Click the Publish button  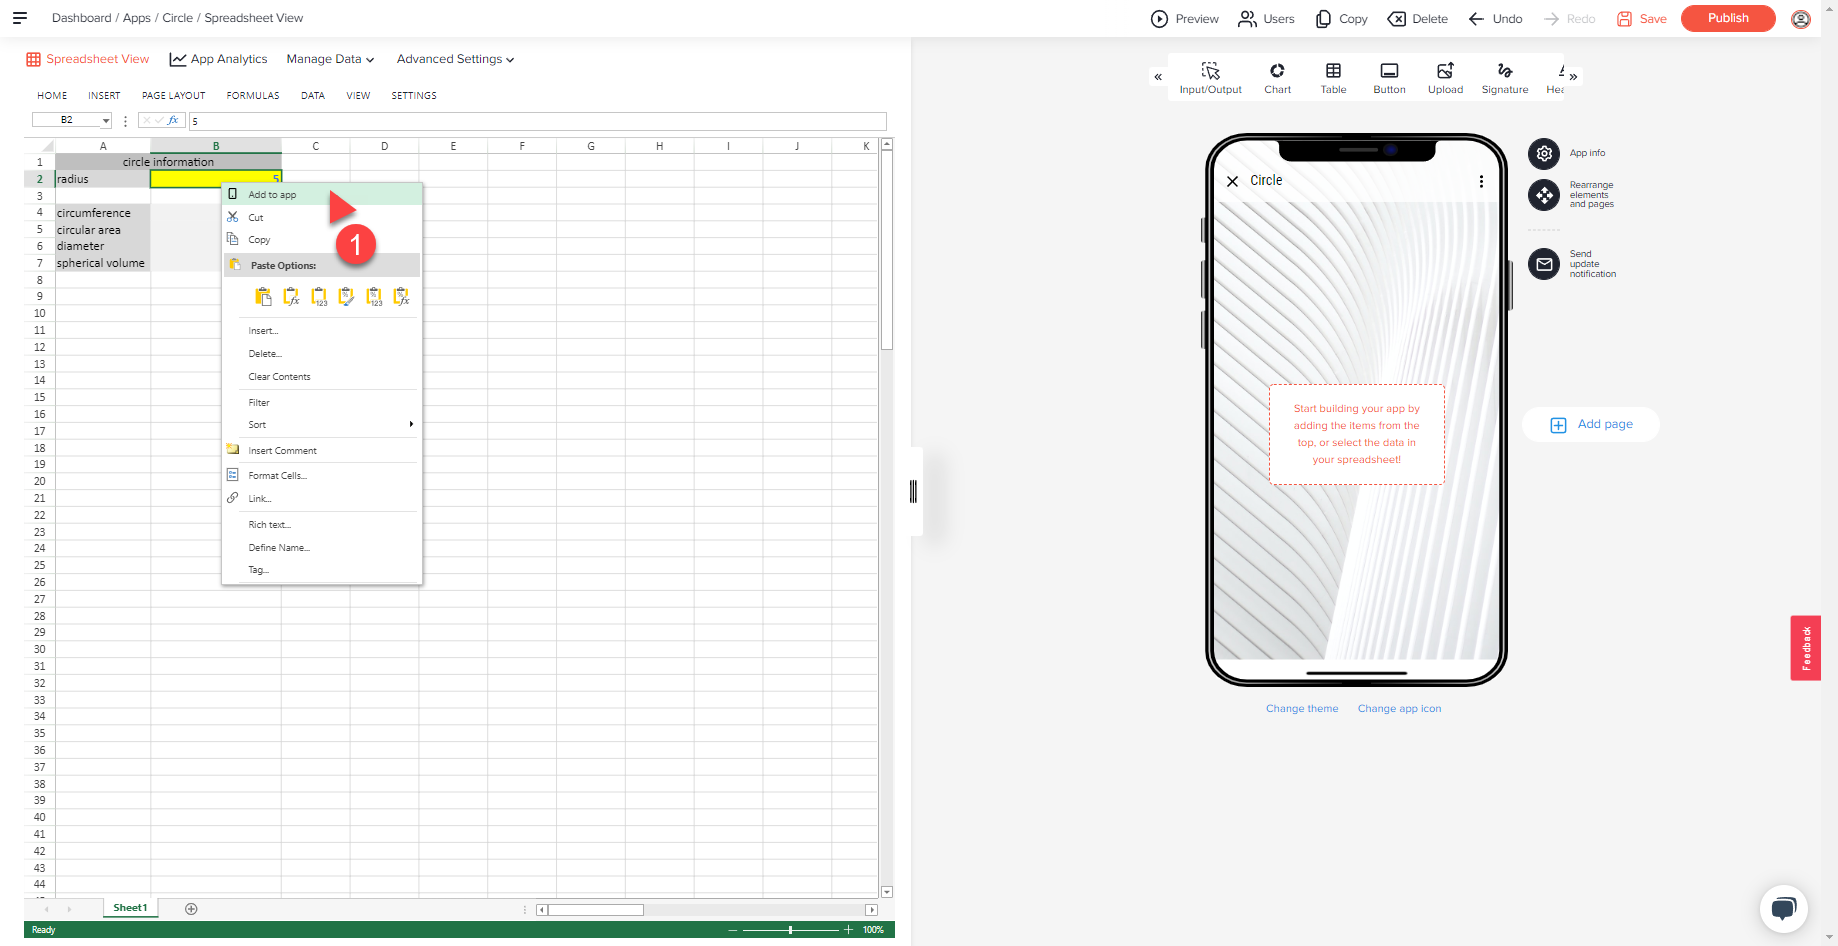(1728, 18)
